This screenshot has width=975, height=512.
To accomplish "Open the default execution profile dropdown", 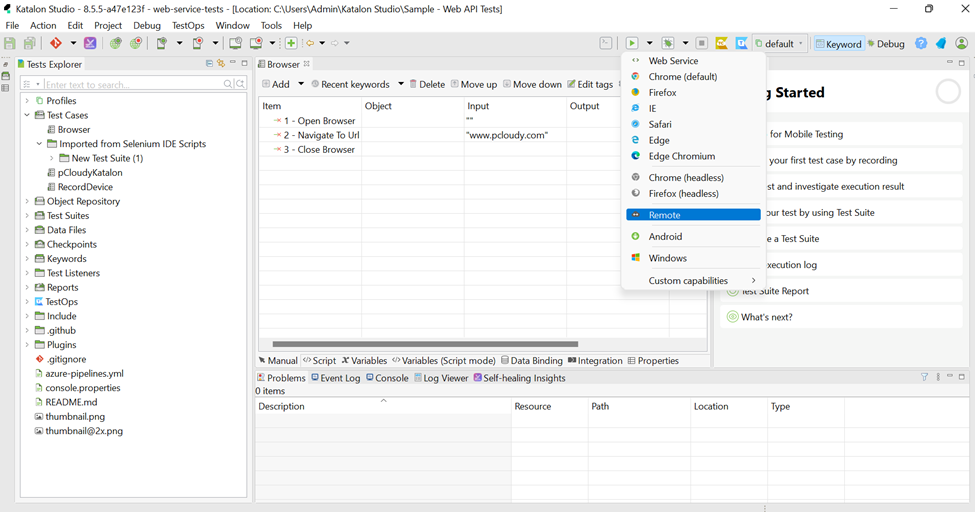I will 780,44.
